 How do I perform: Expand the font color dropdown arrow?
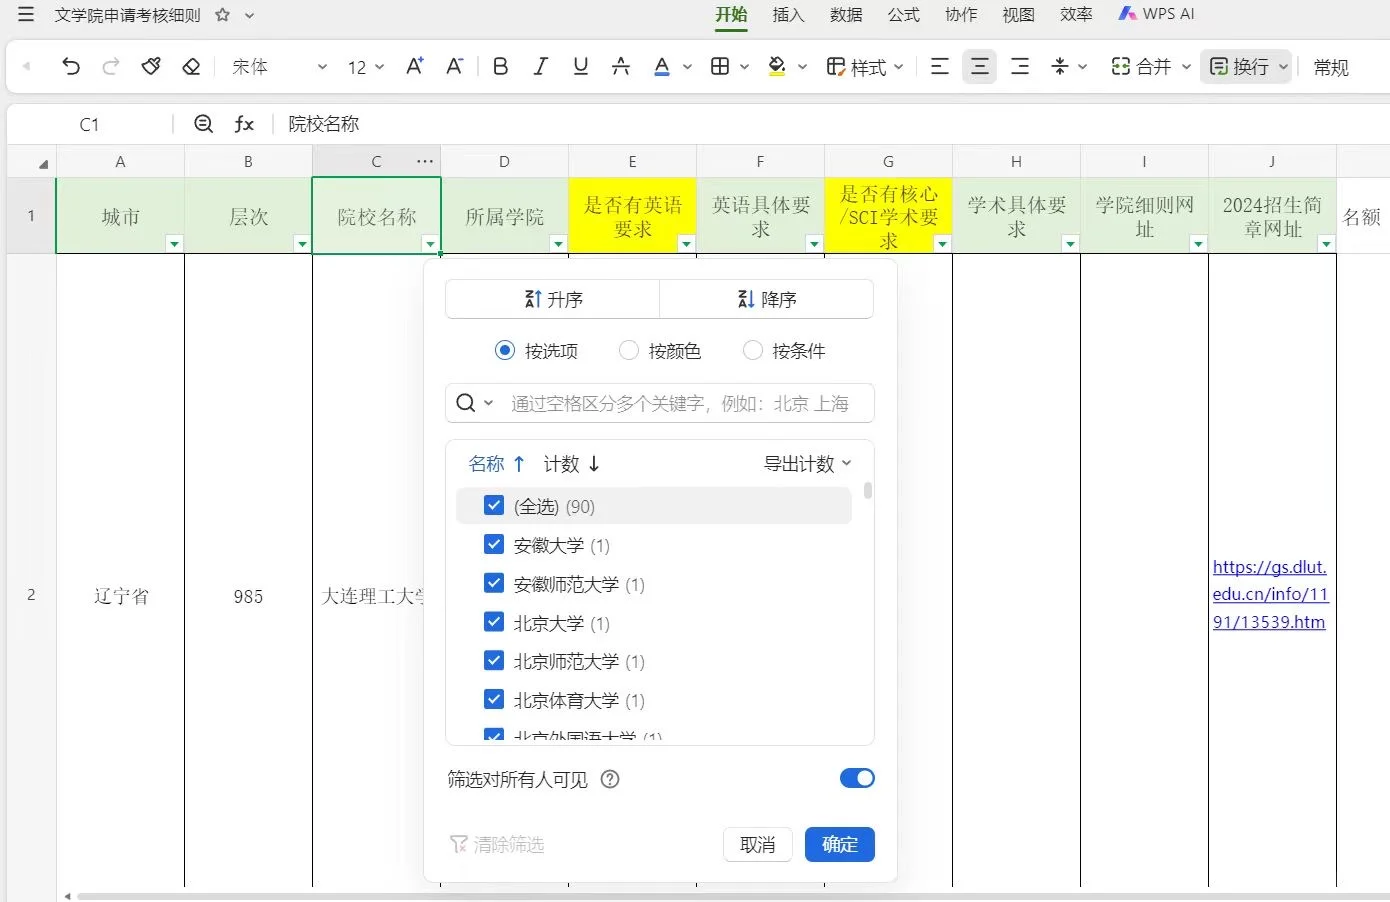[687, 67]
